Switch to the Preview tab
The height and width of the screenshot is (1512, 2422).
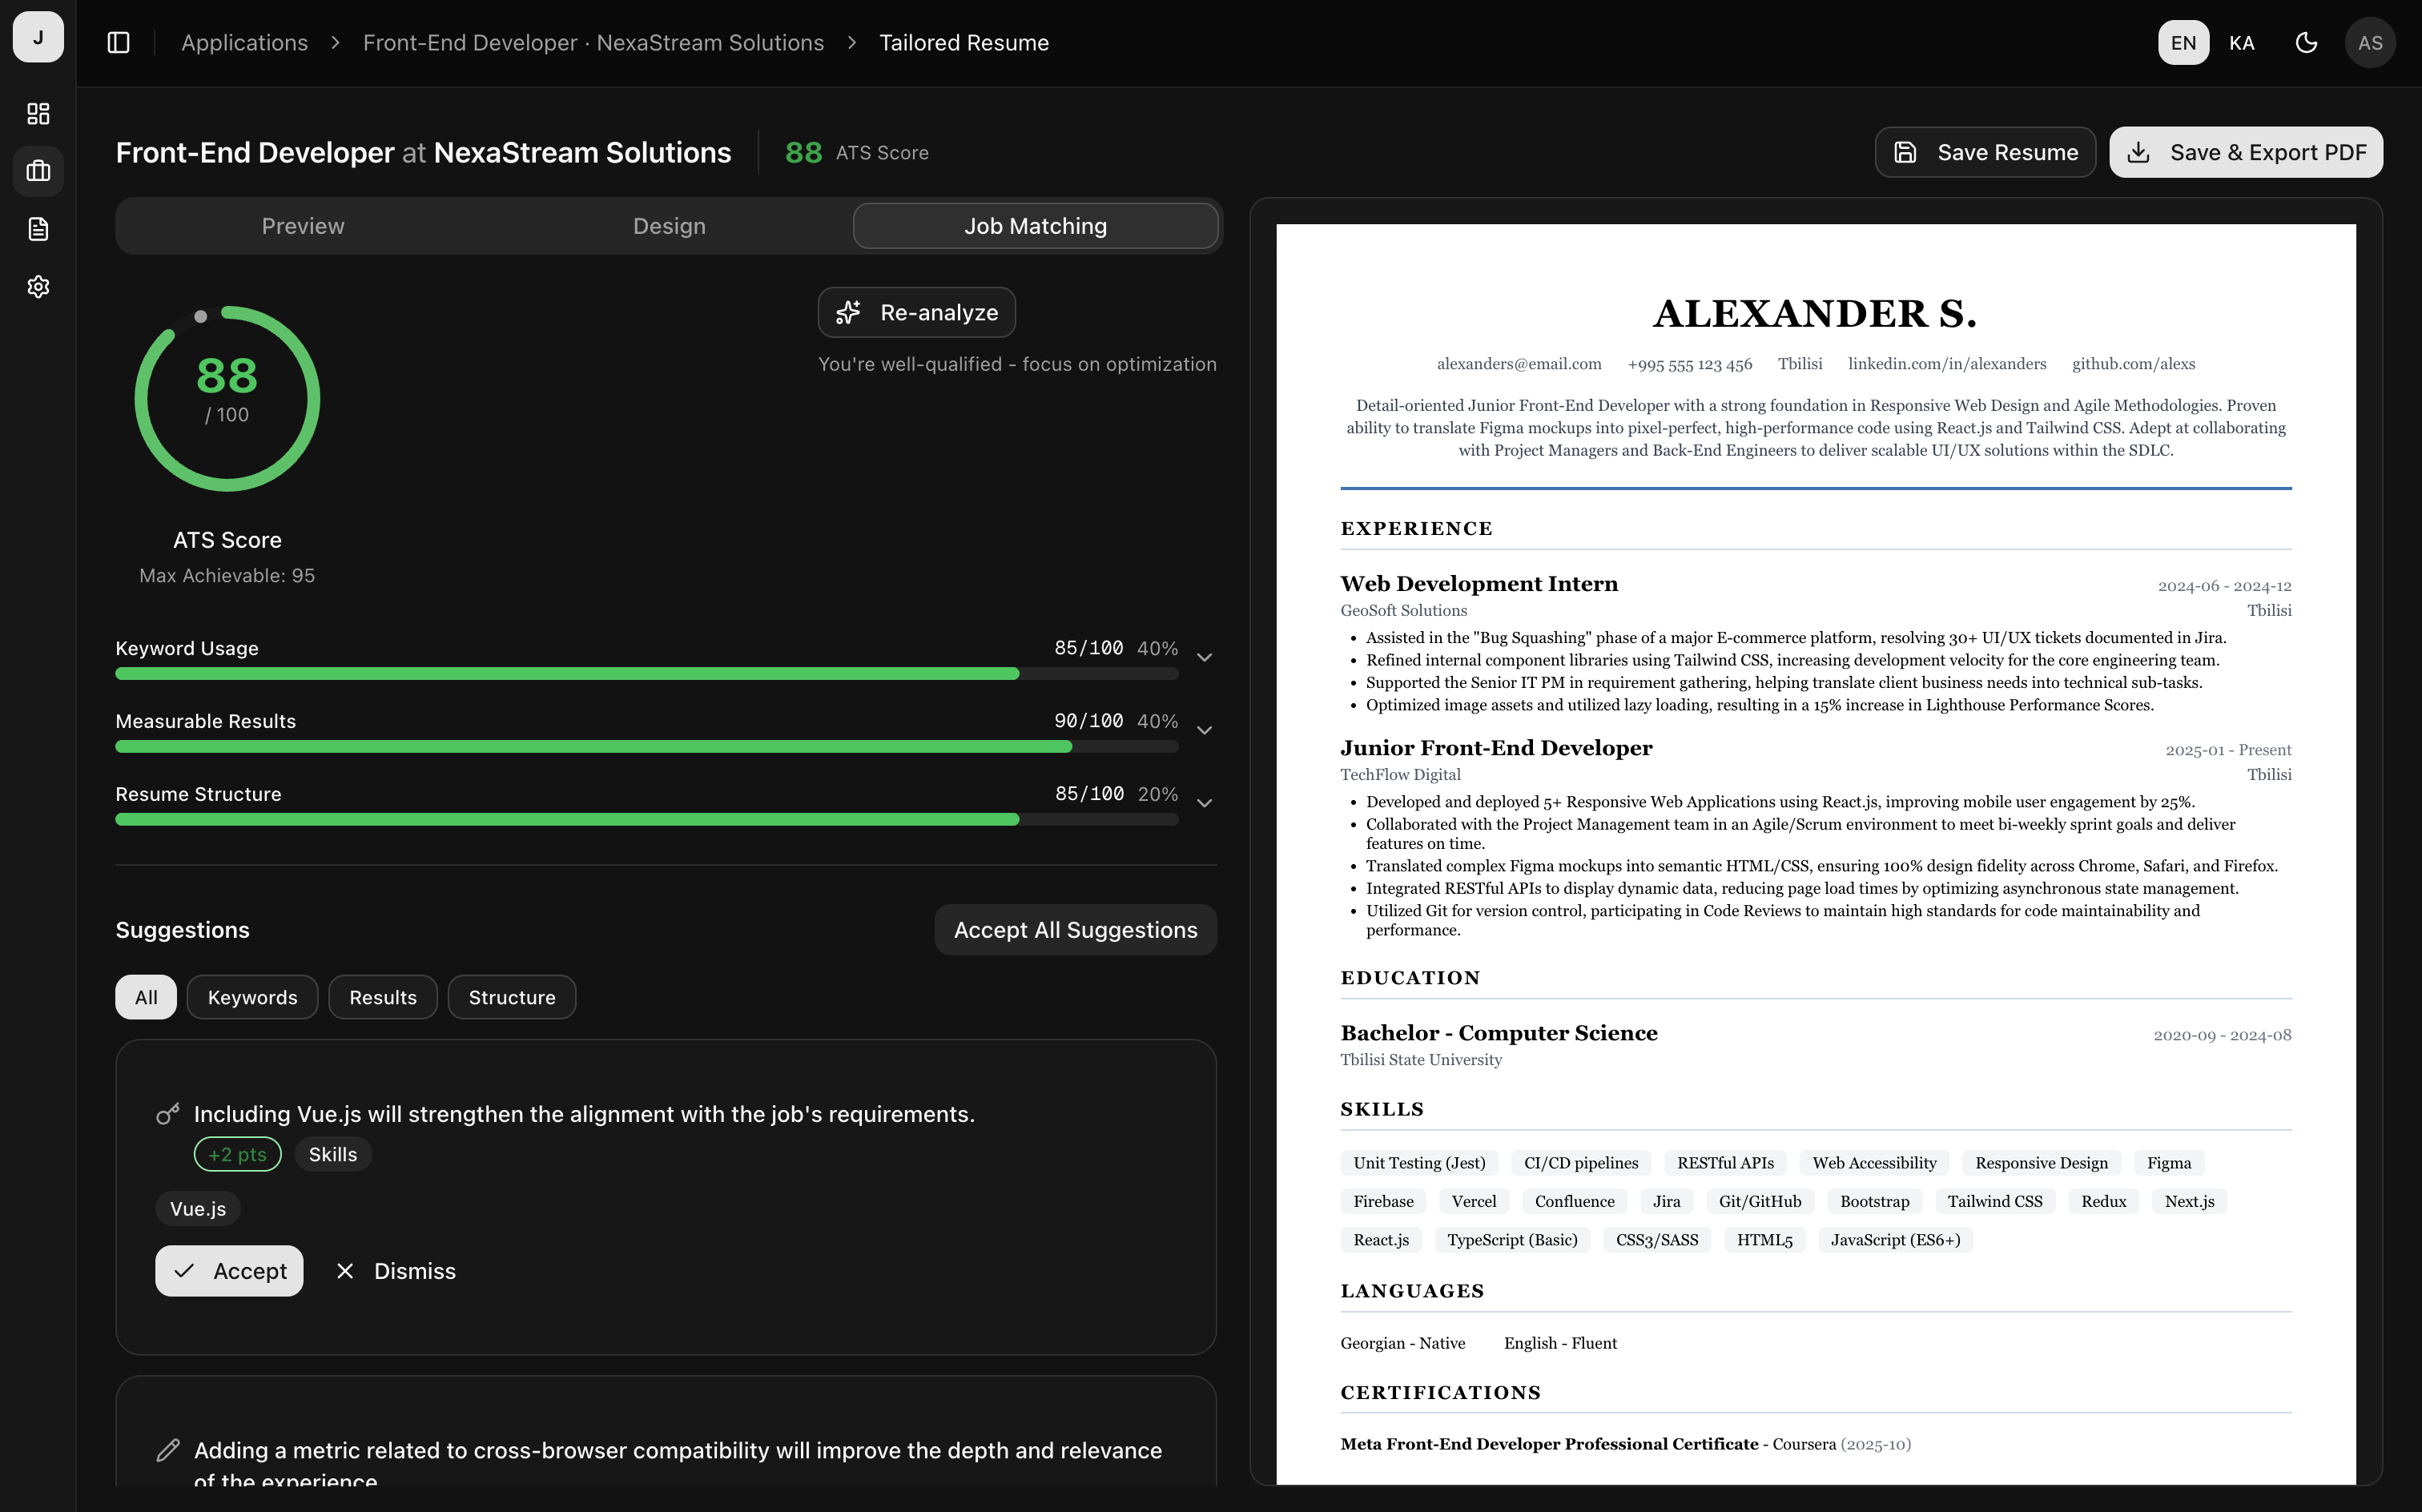[303, 226]
